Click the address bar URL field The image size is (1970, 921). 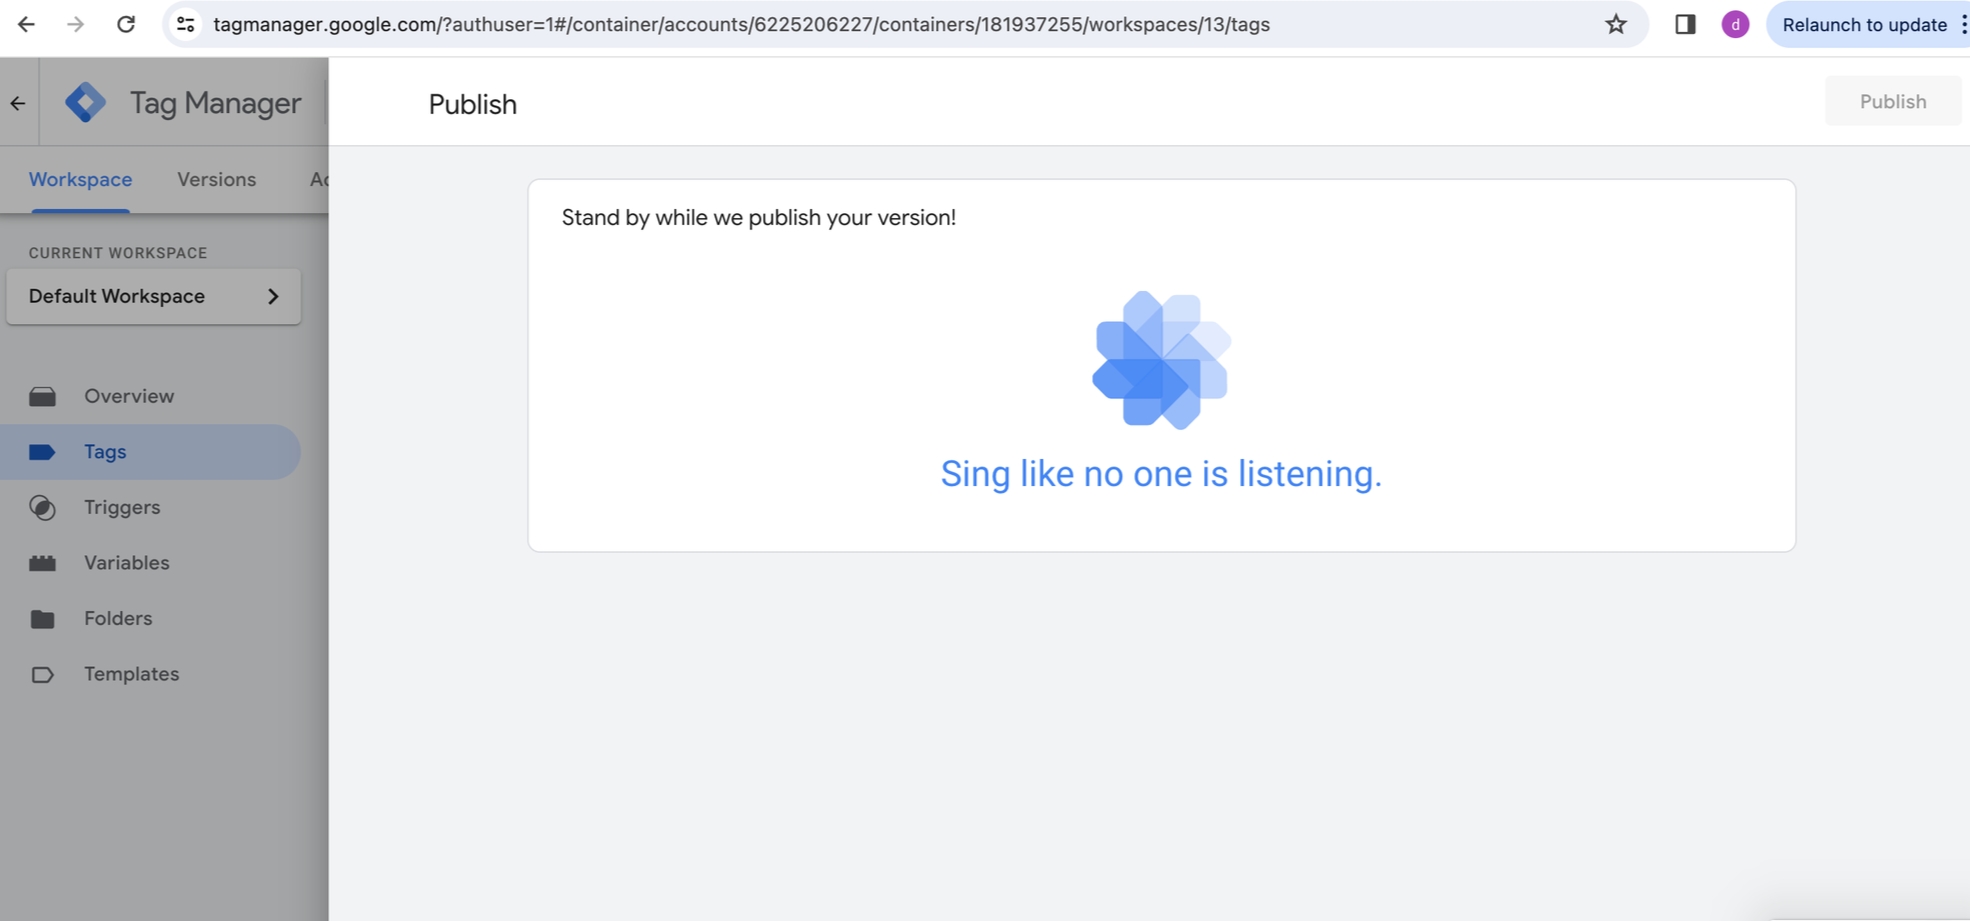point(740,24)
